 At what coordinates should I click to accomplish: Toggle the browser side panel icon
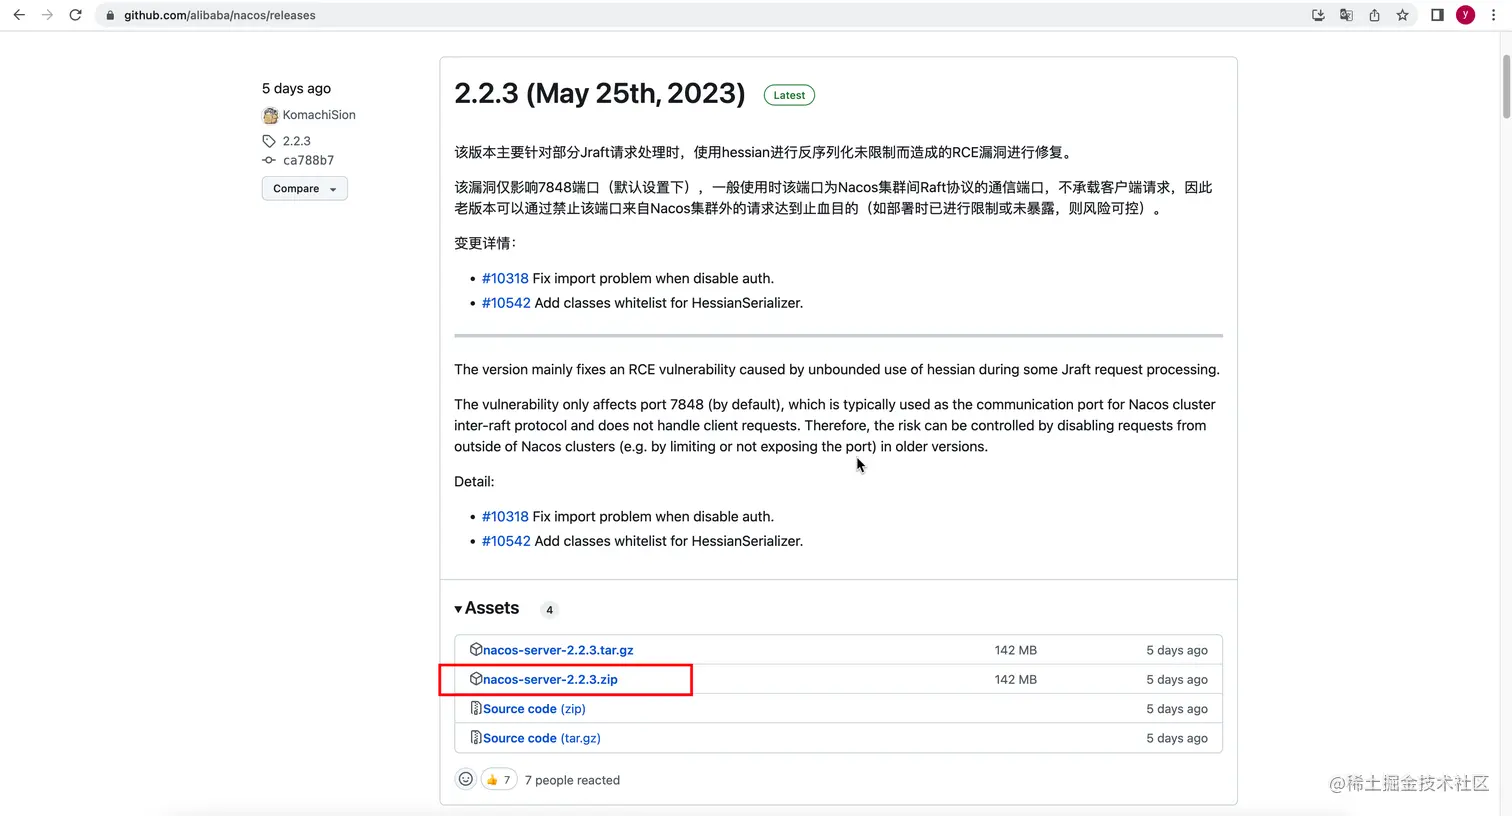[1437, 15]
